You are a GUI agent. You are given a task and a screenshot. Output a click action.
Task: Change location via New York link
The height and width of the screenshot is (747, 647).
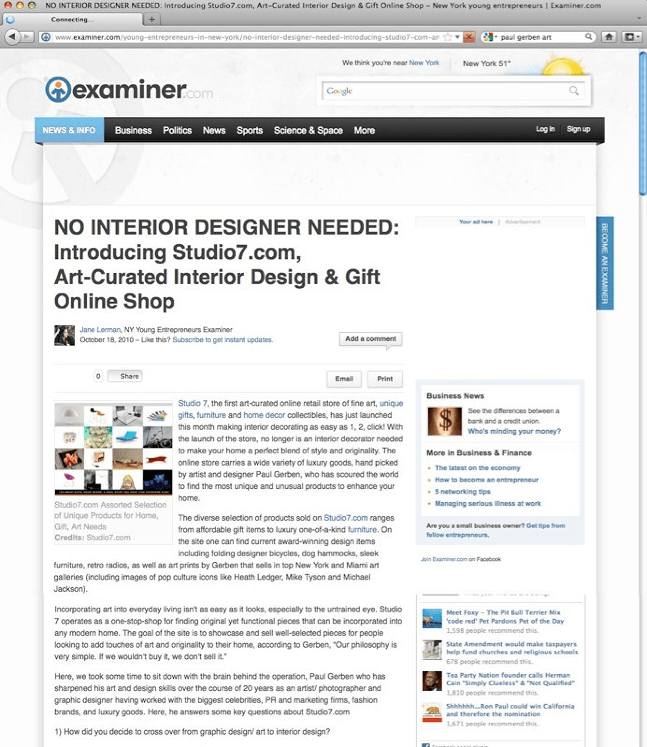(x=424, y=63)
